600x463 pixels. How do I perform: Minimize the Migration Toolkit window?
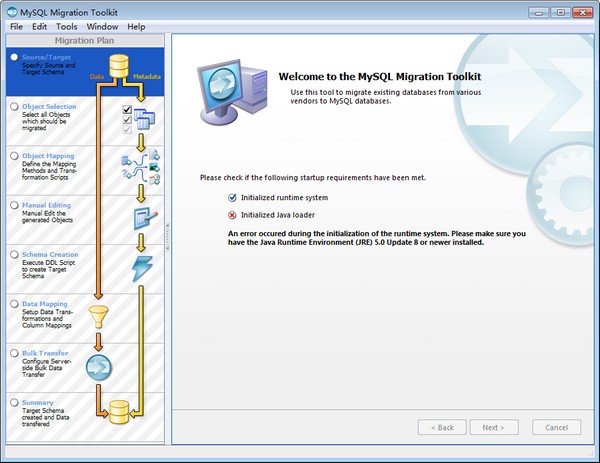pos(539,13)
